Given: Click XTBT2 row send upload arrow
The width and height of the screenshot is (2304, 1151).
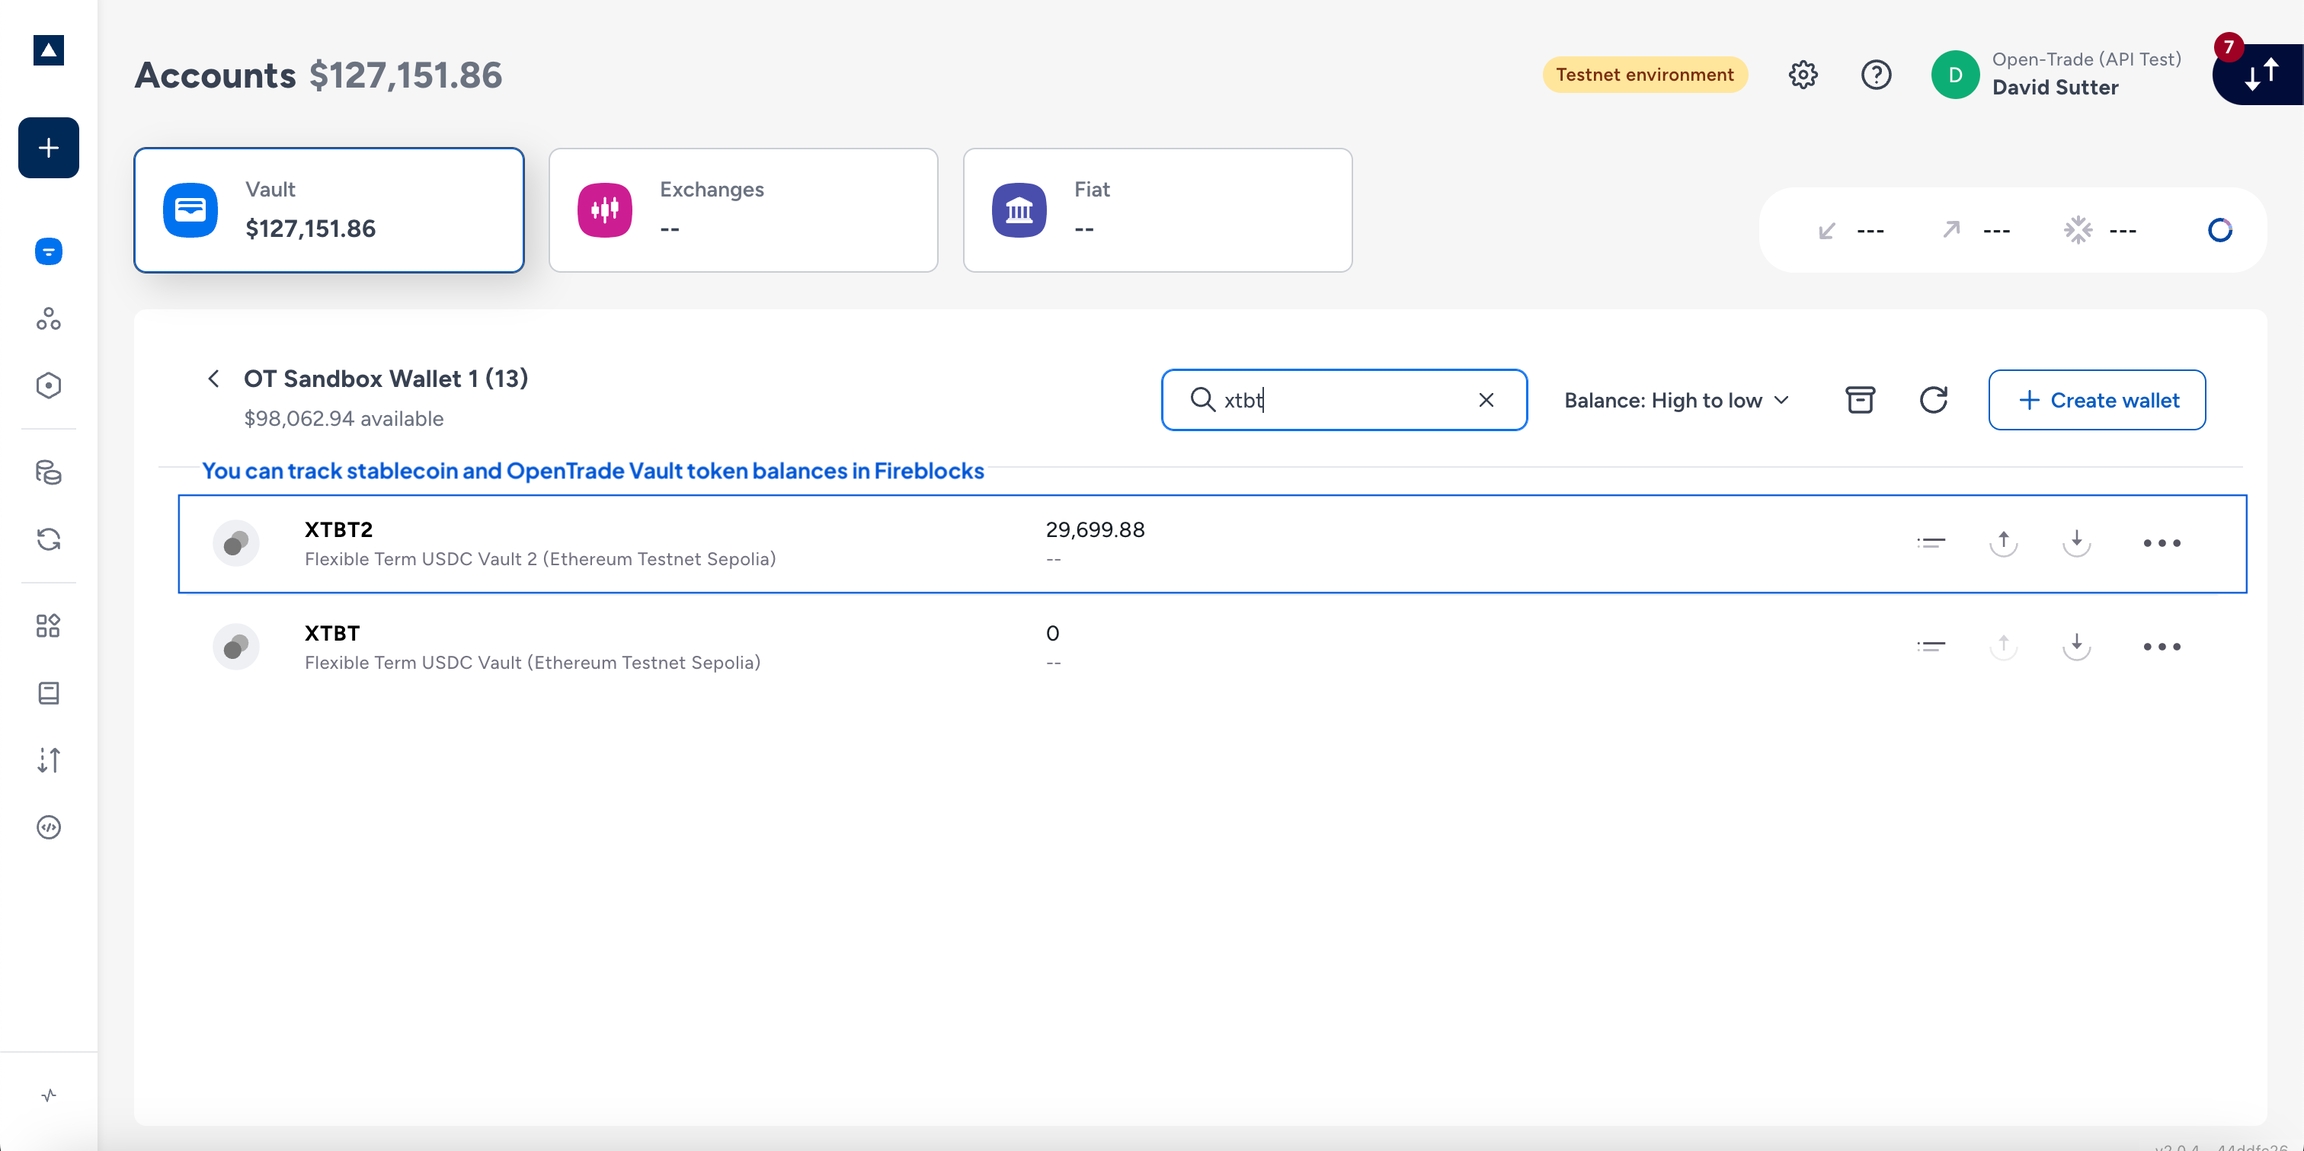Looking at the screenshot, I should coord(2003,543).
